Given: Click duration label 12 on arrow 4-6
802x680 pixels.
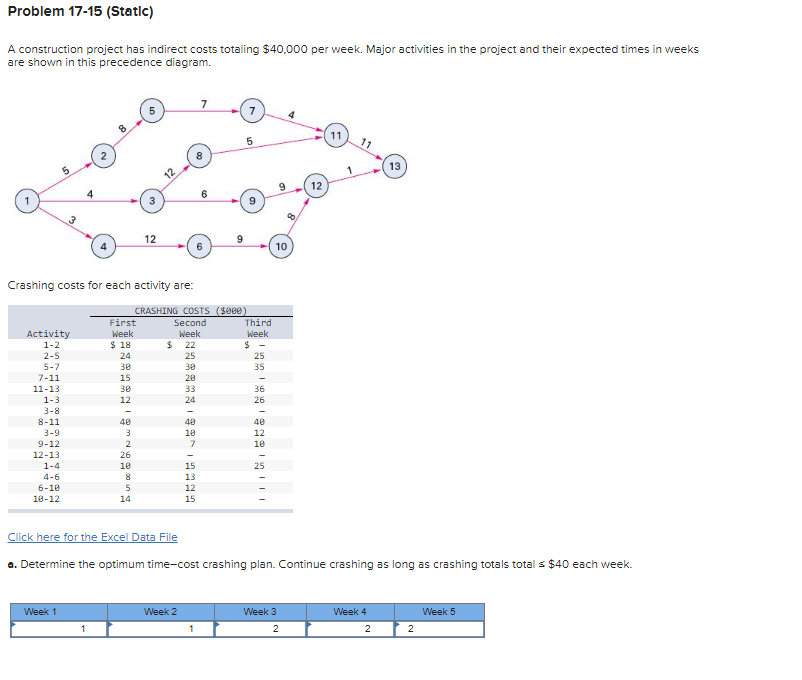Looking at the screenshot, I should 150,239.
